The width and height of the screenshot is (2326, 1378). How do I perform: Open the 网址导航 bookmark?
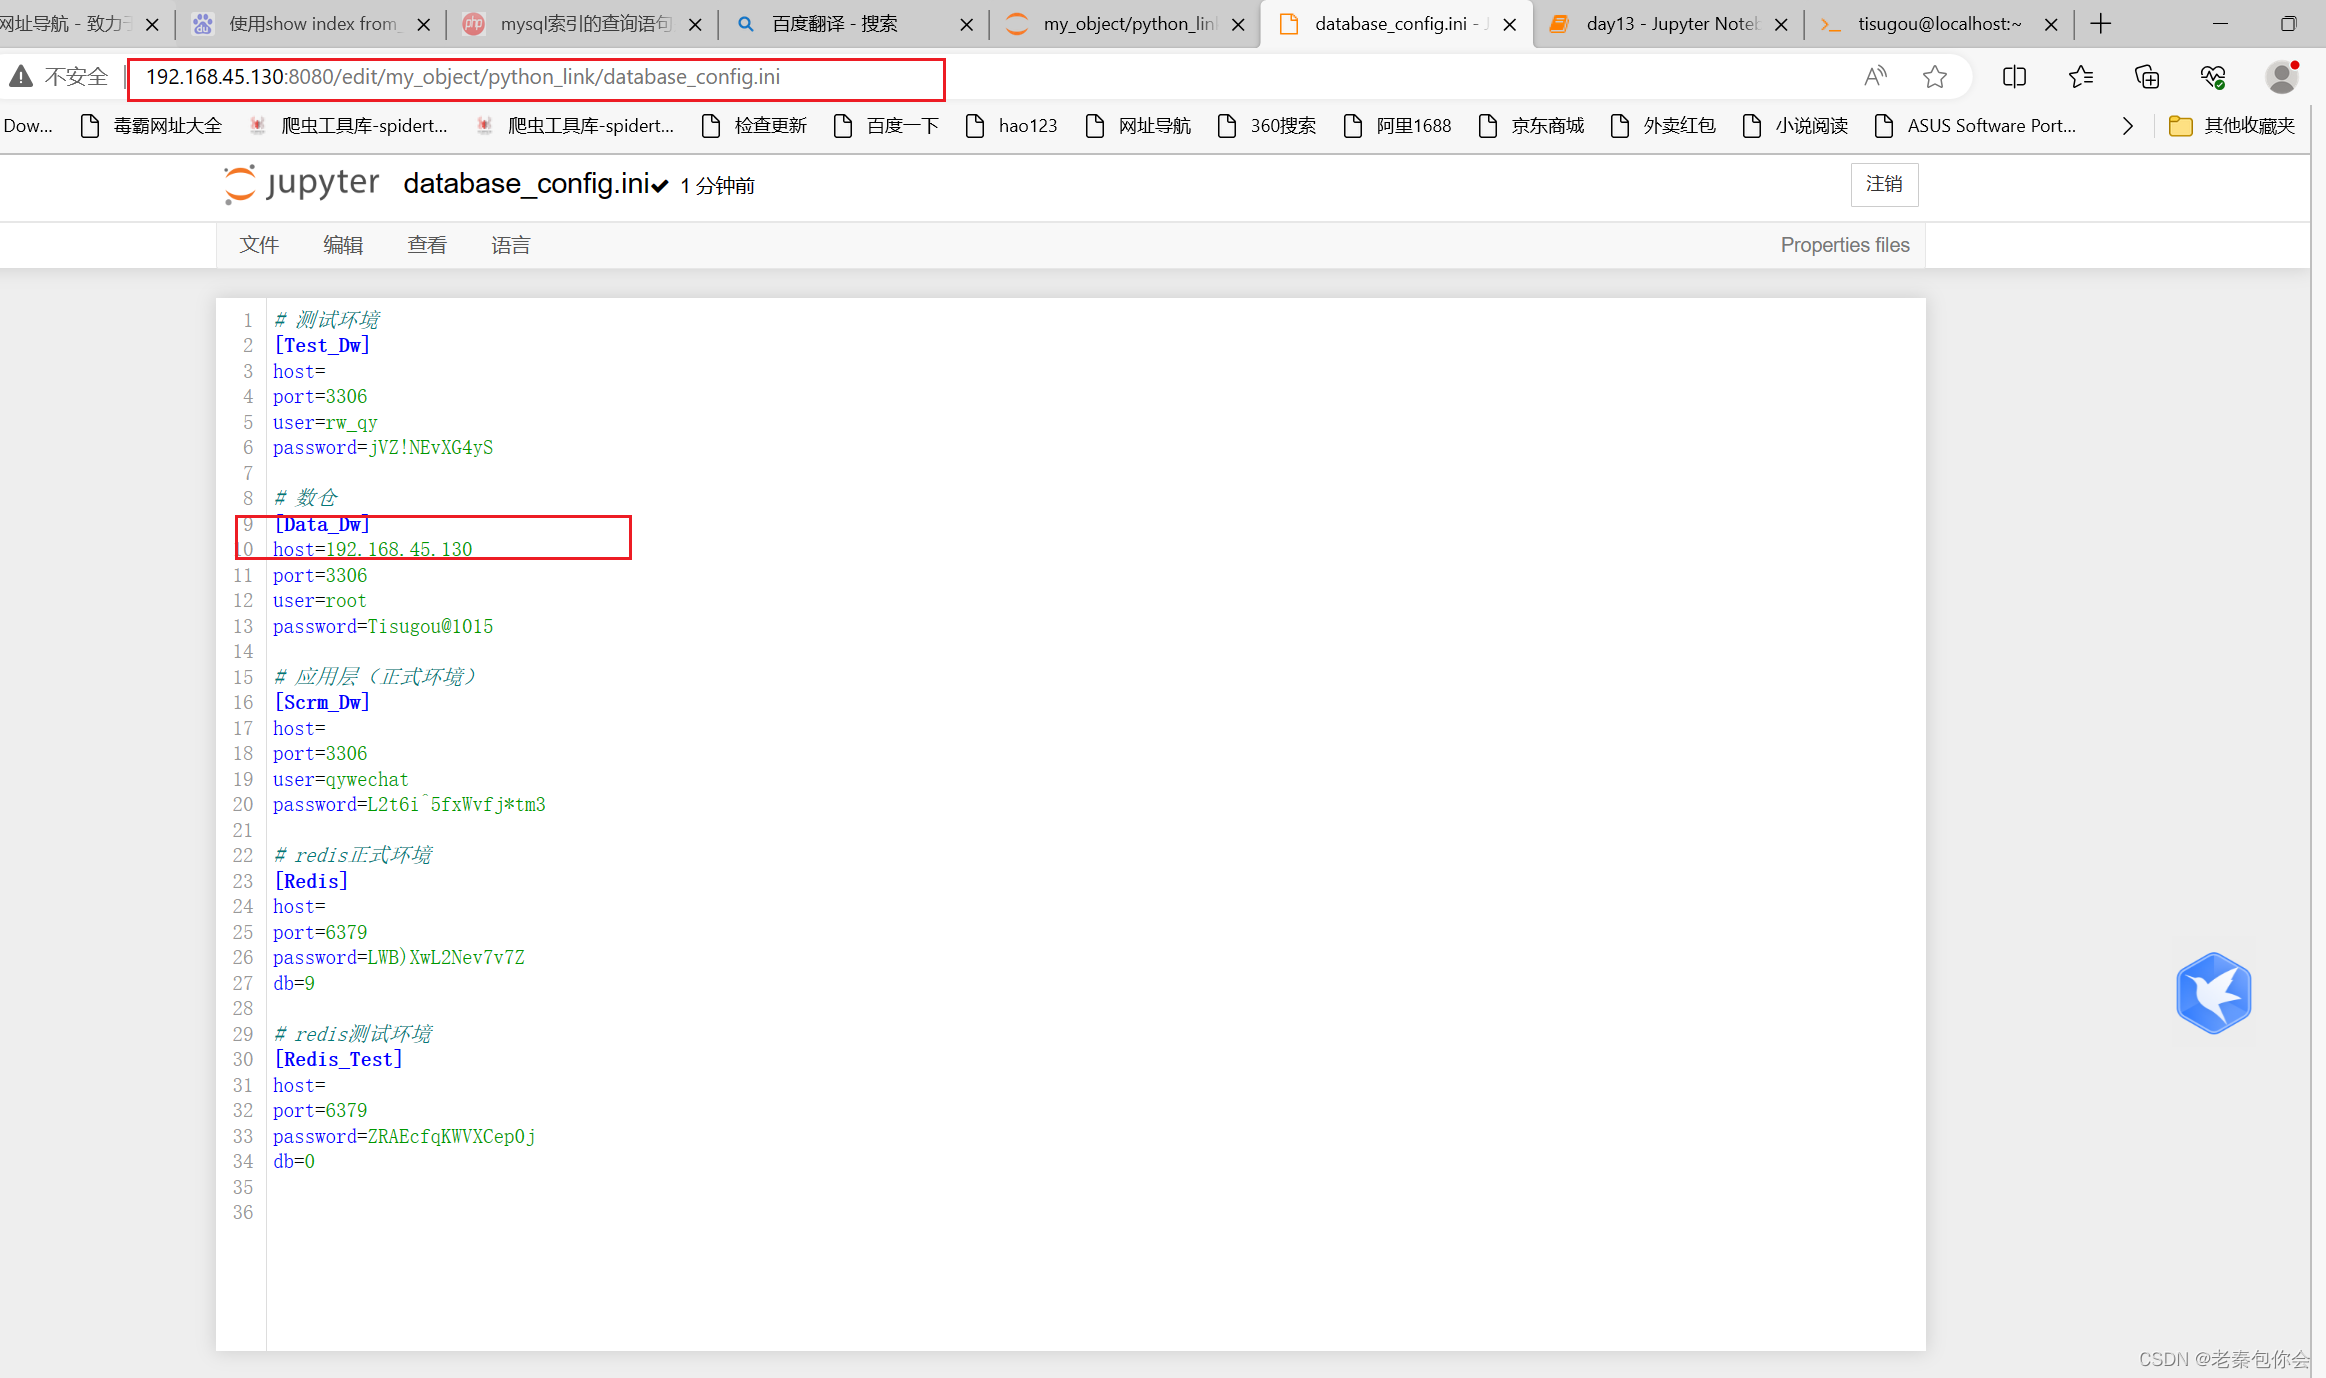tap(1139, 126)
